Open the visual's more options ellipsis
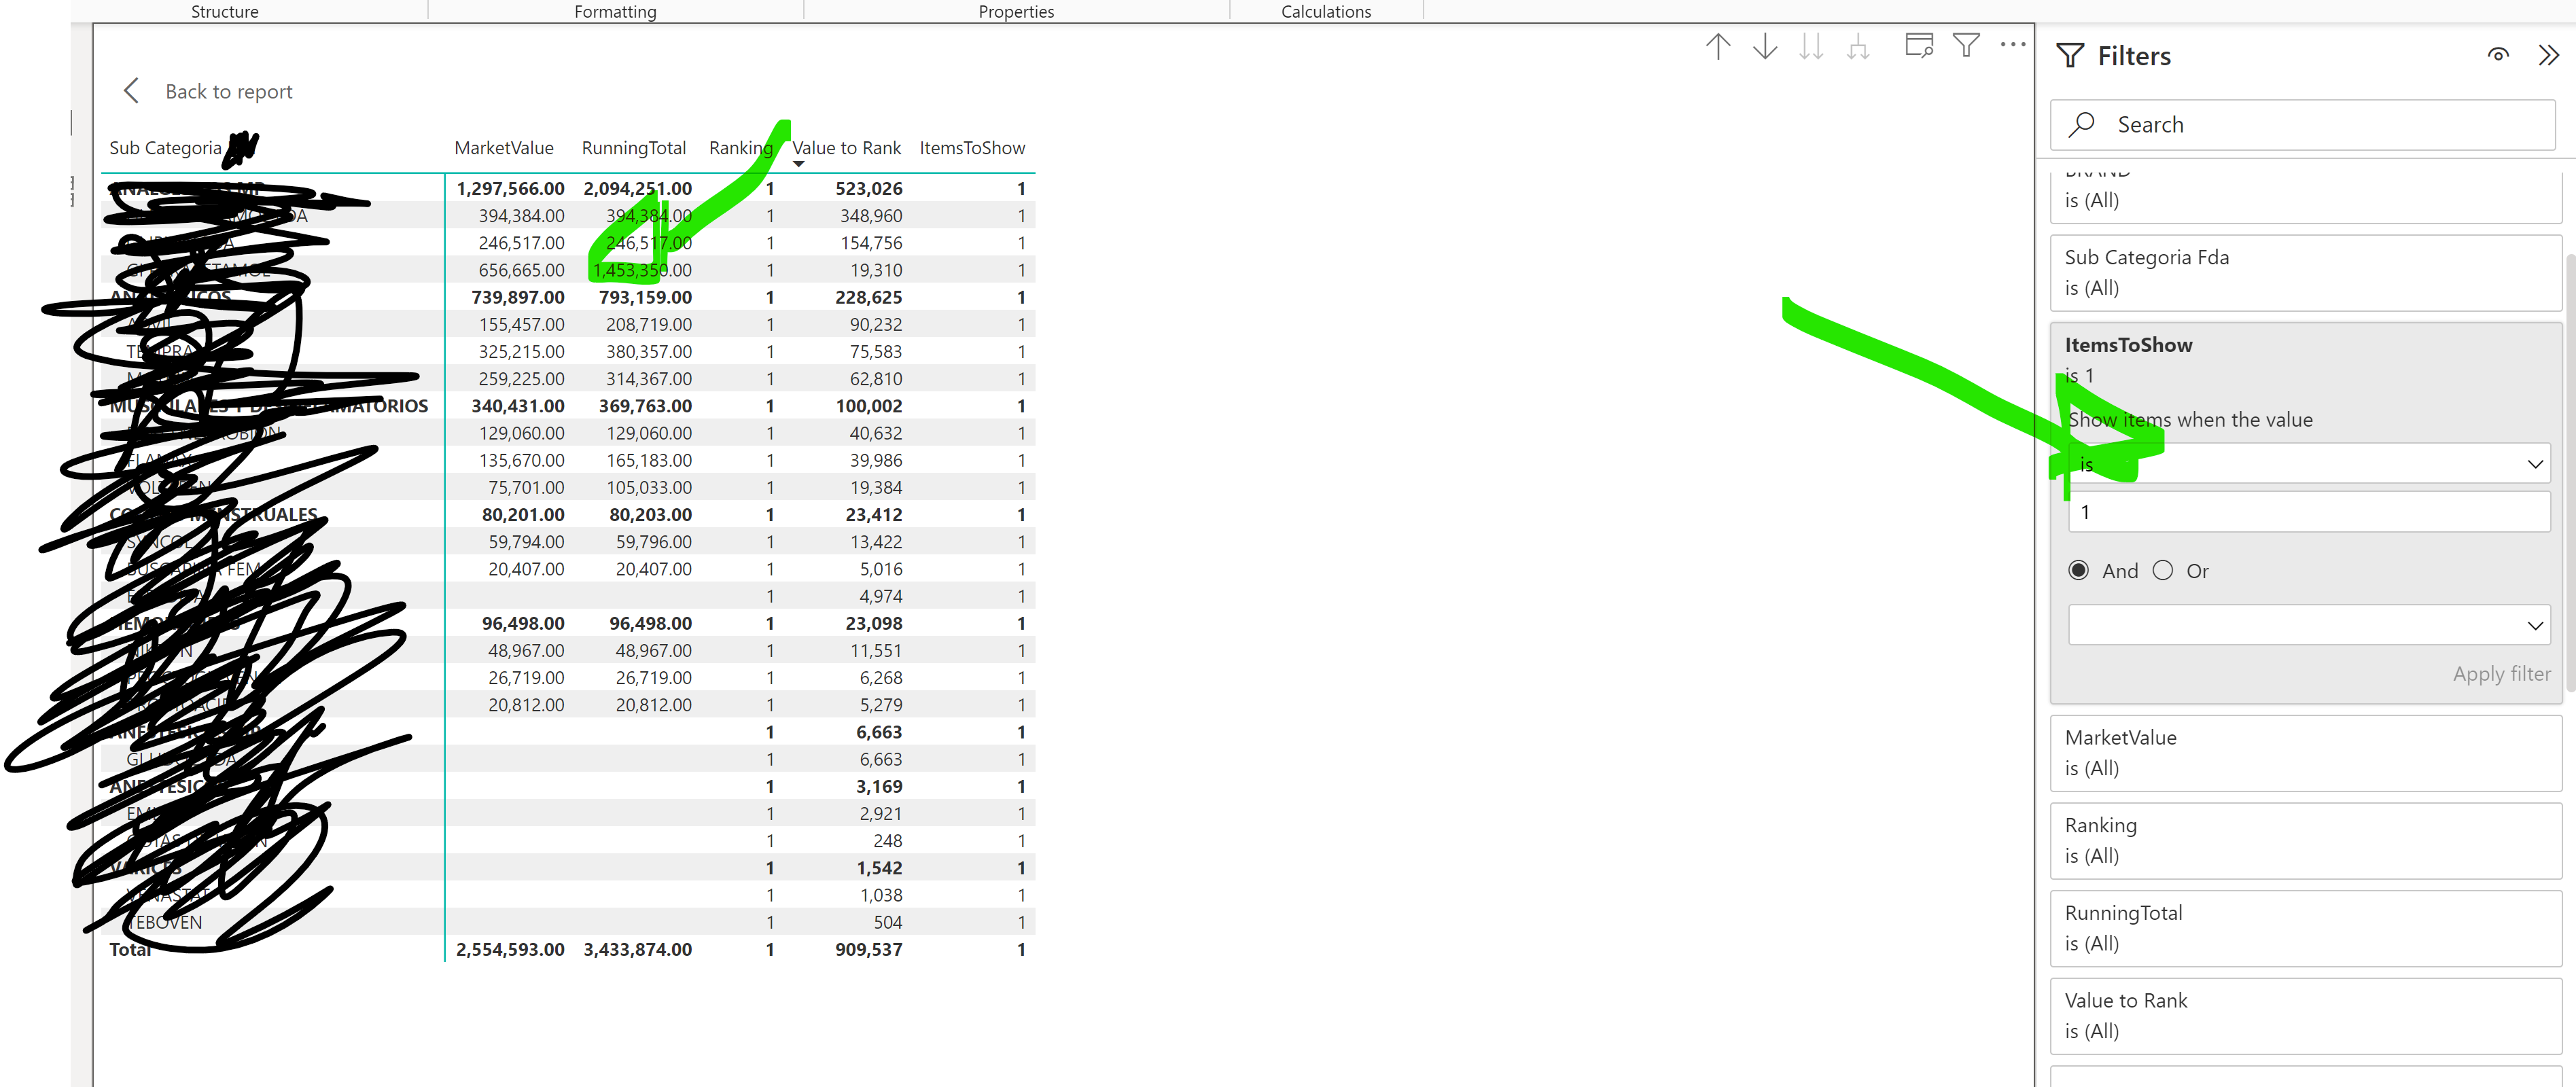 [2012, 45]
